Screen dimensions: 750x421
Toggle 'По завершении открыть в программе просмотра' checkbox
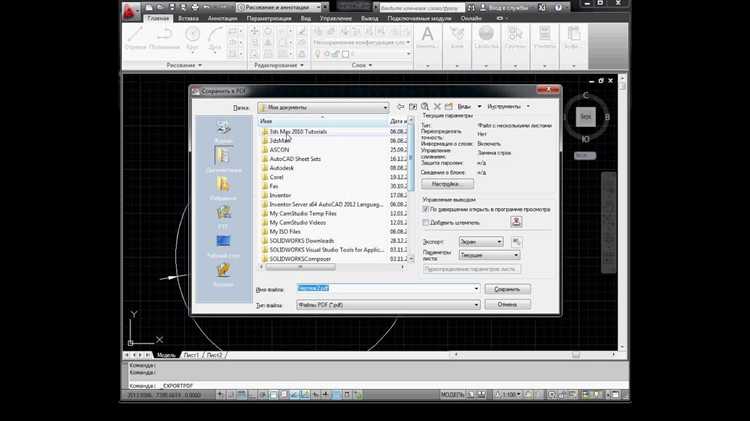coord(425,210)
